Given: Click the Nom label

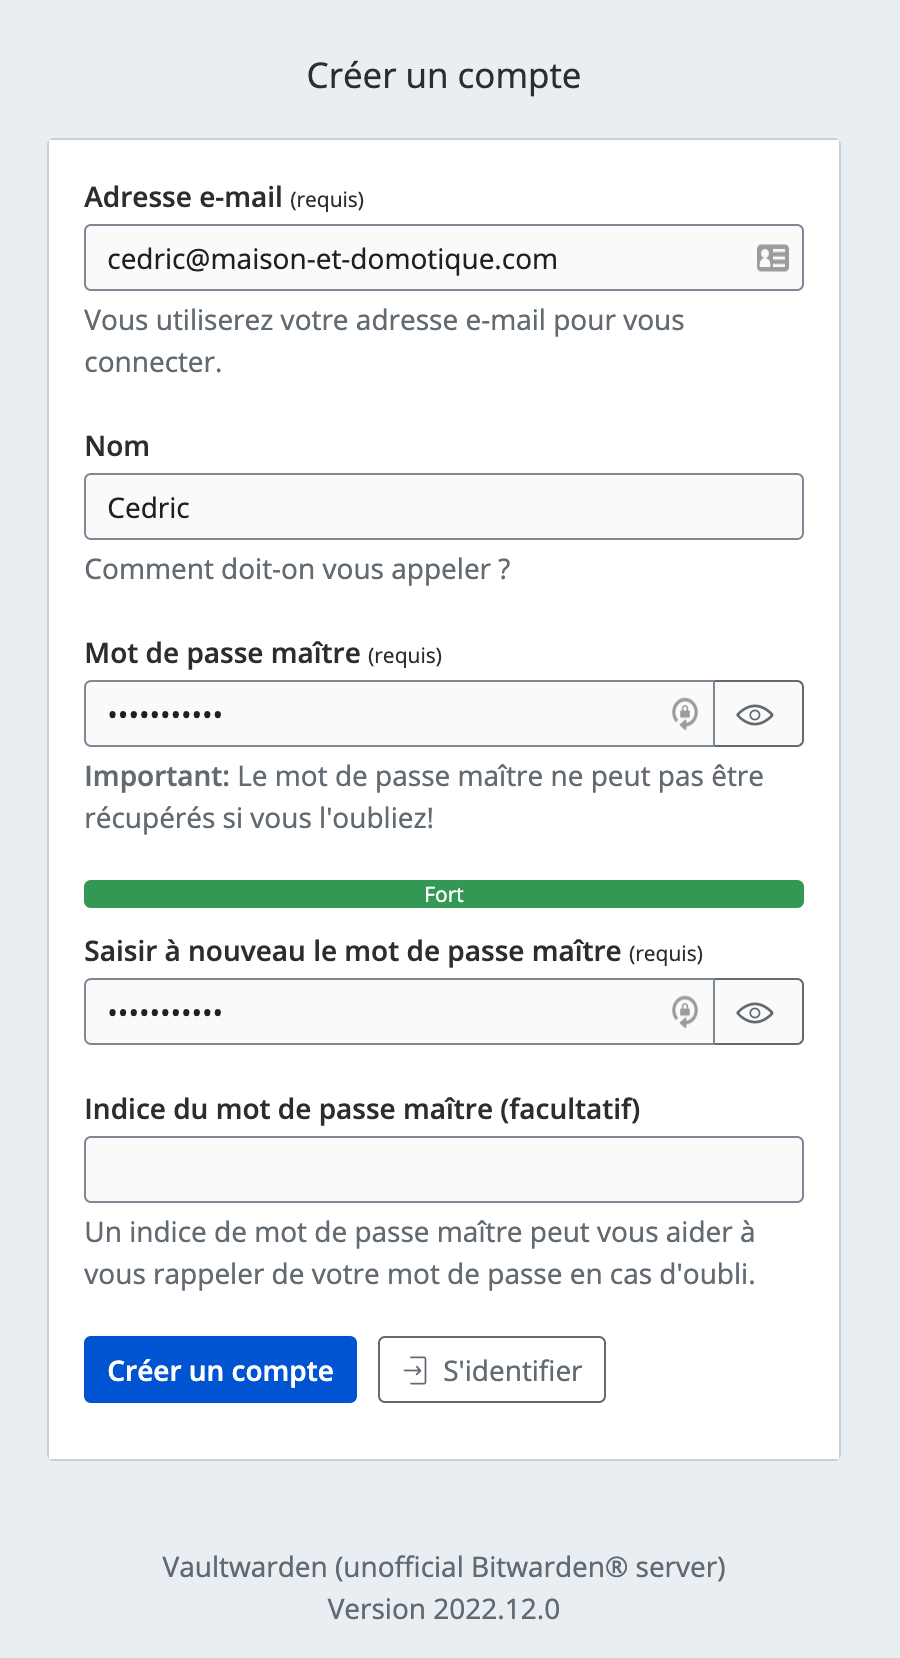Looking at the screenshot, I should 117,446.
